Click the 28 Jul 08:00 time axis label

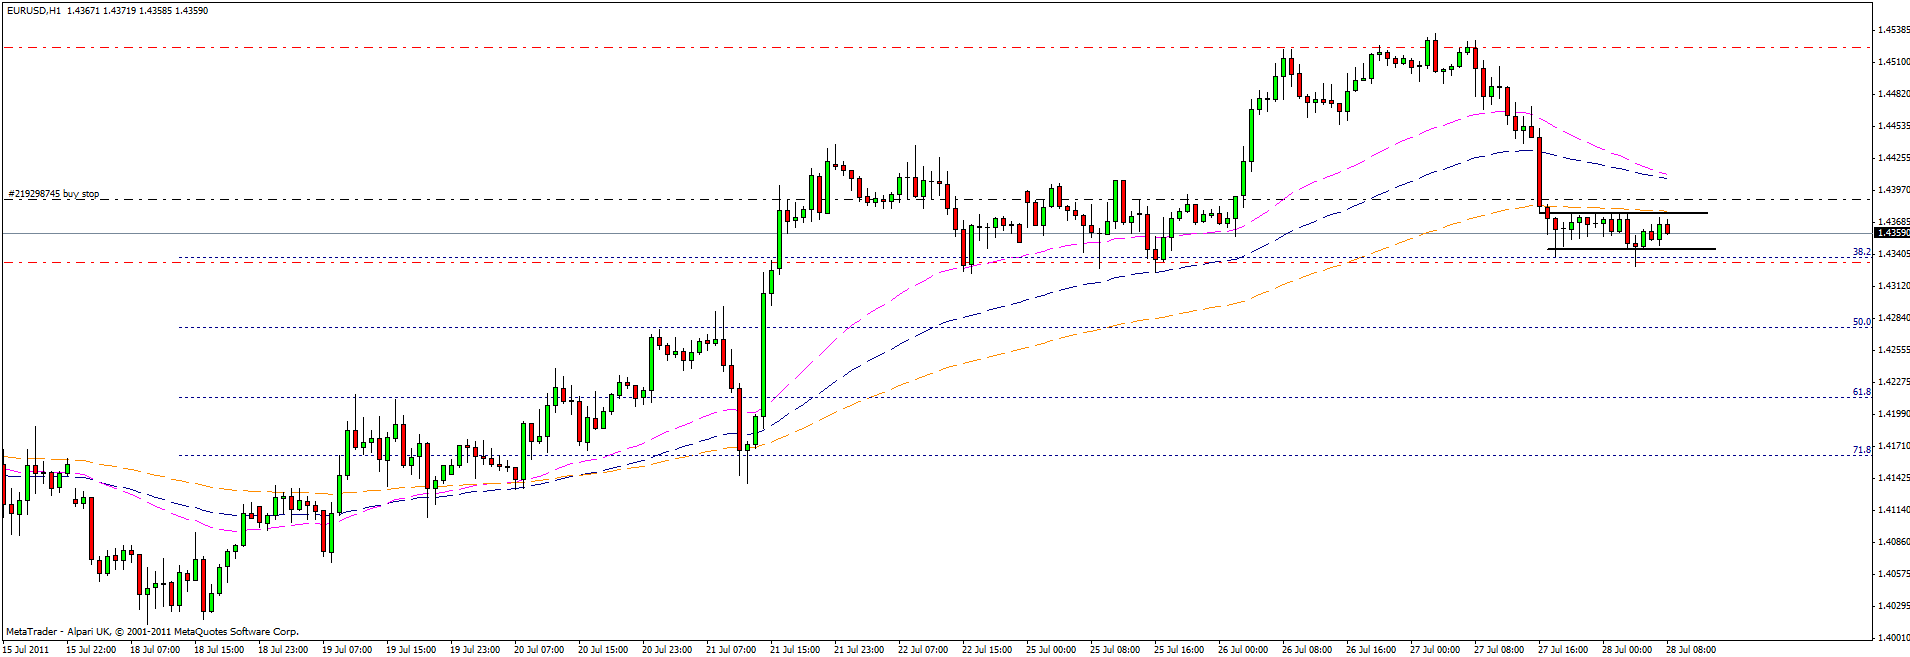point(1690,650)
